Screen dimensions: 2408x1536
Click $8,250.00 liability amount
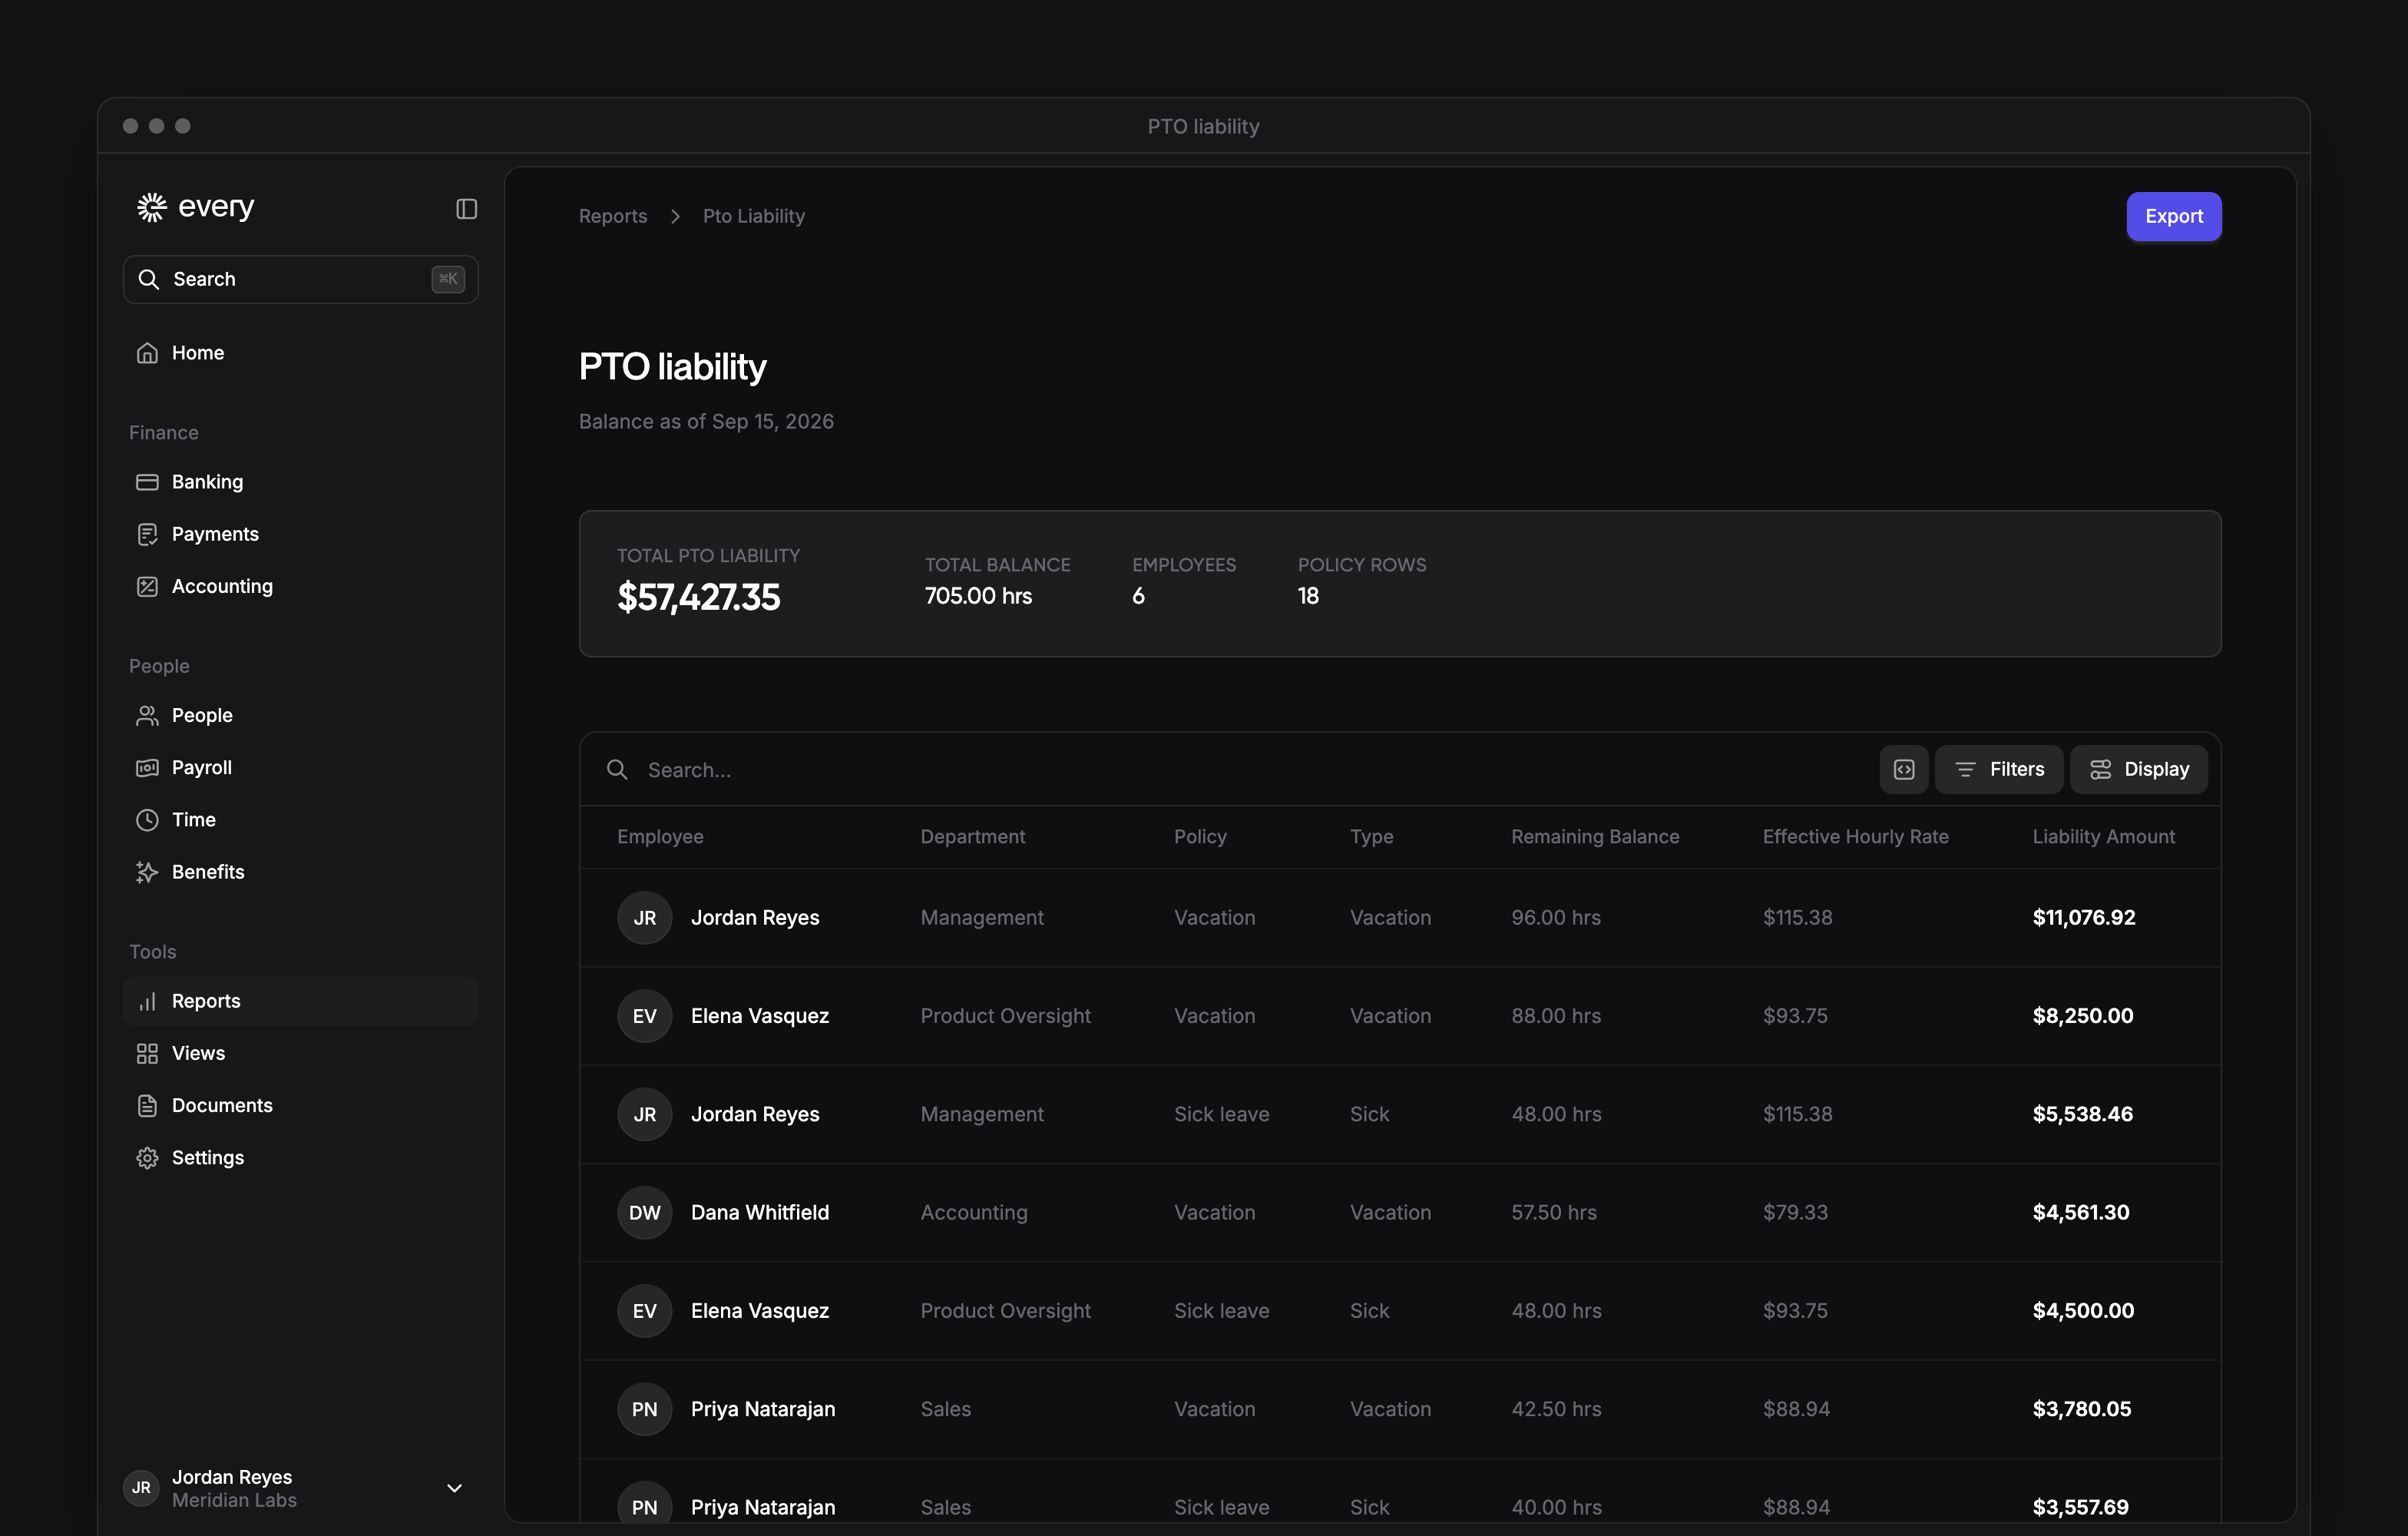(2082, 1016)
